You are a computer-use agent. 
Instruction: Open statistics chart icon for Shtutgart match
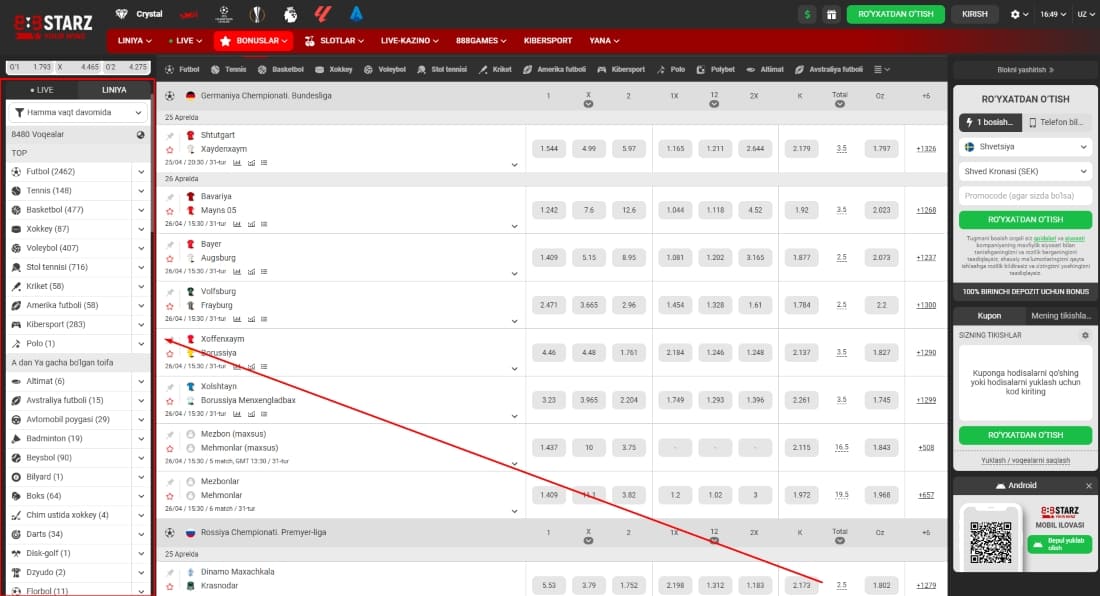[237, 163]
